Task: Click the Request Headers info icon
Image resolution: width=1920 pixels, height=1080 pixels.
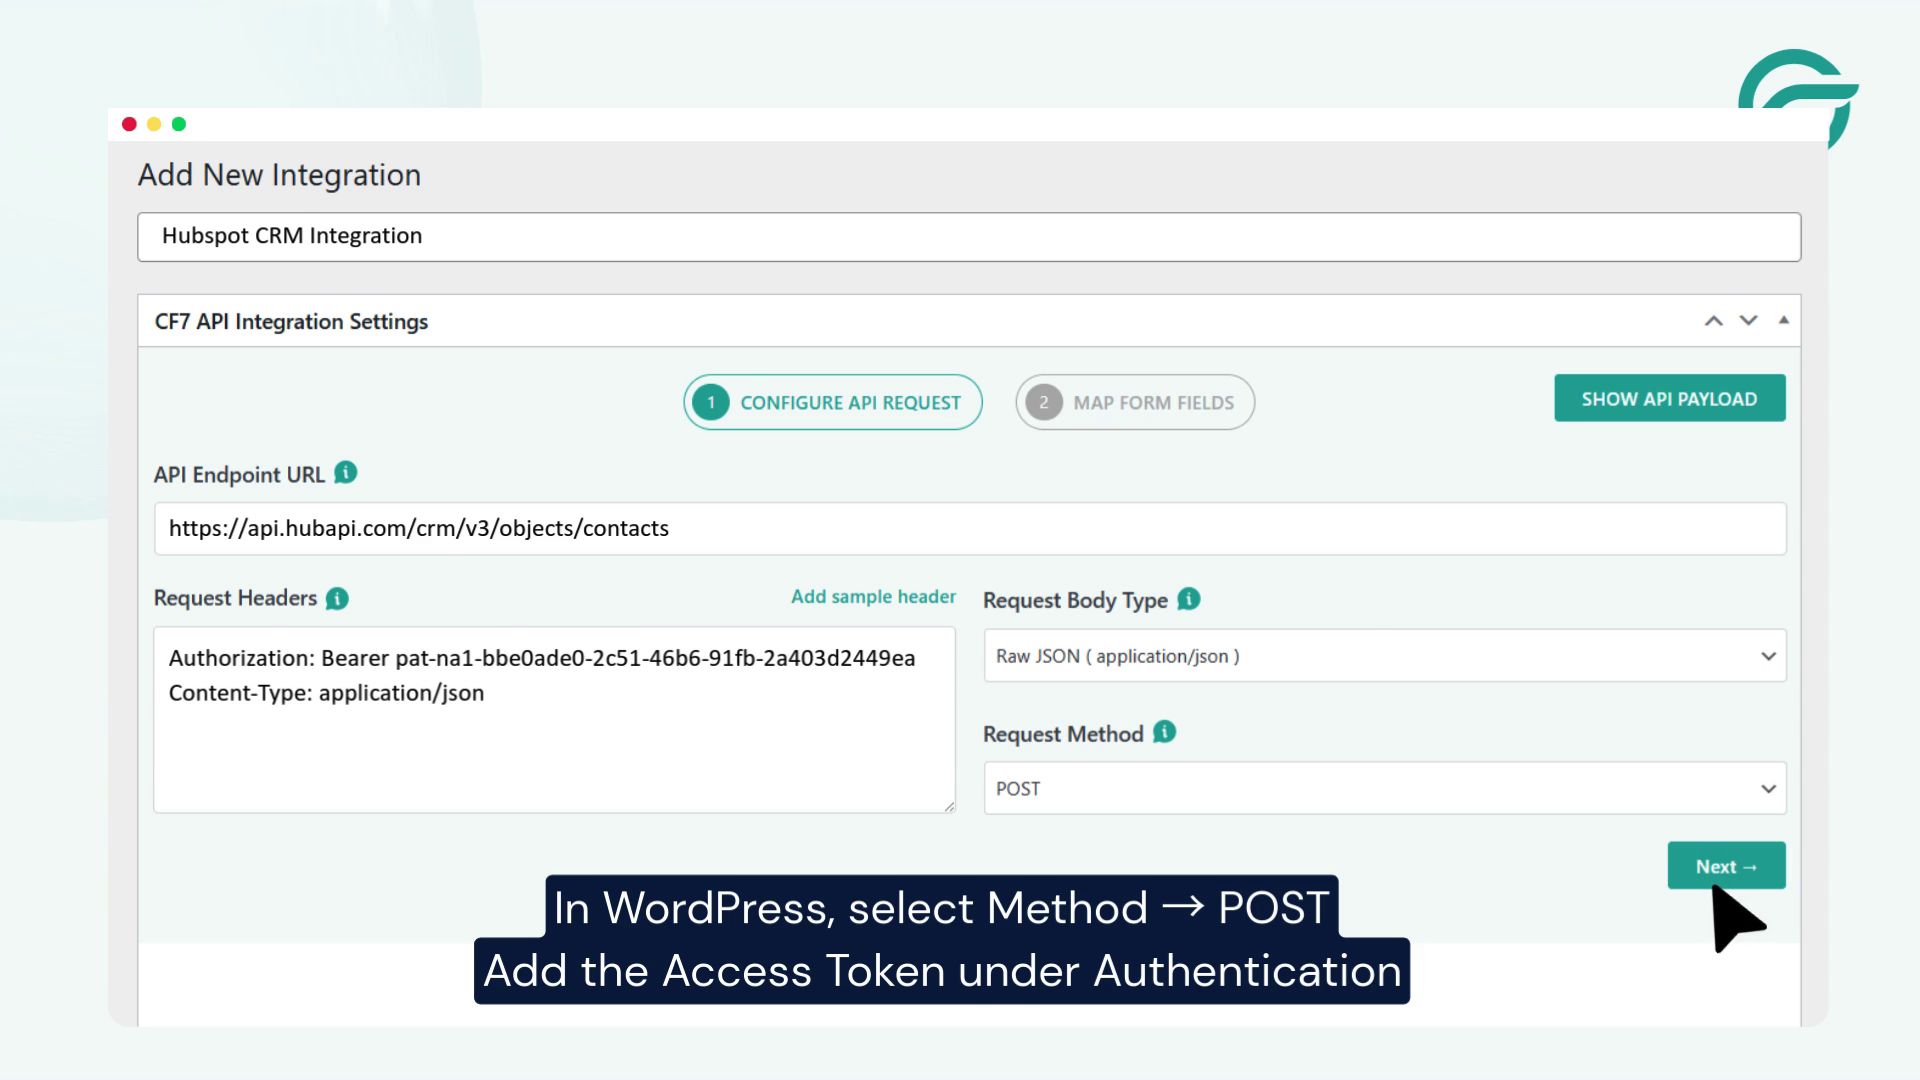Action: pos(337,598)
